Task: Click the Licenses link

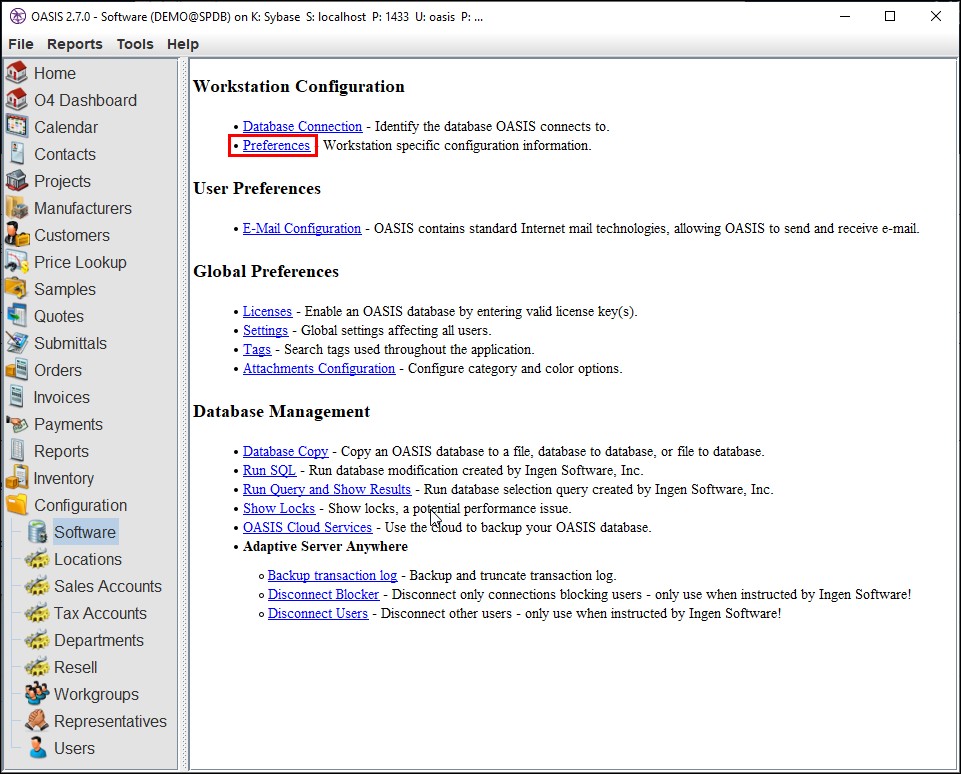Action: (x=267, y=311)
